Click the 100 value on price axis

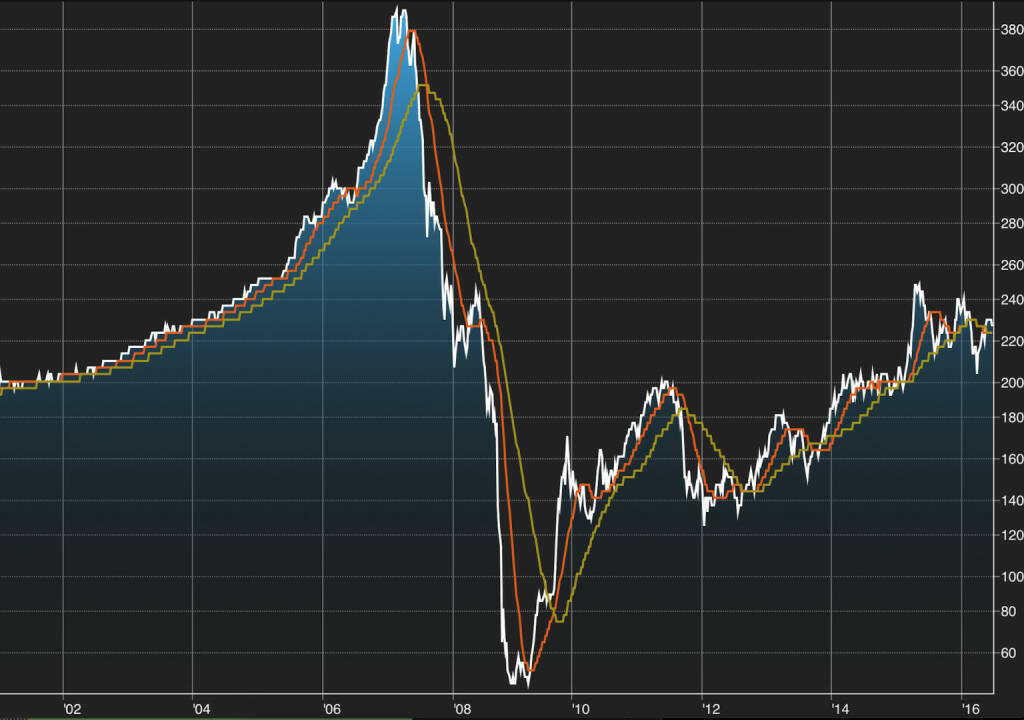[x=1010, y=577]
